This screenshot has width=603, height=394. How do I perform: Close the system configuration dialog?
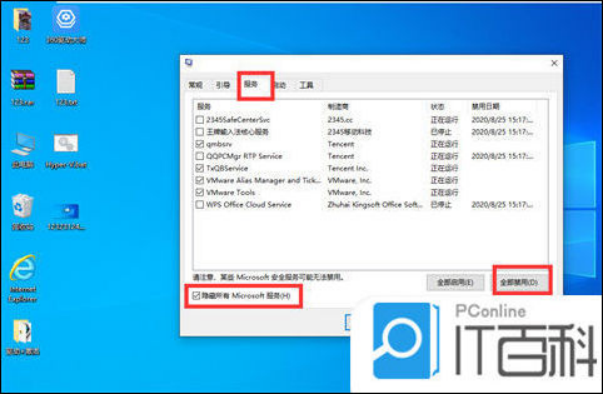point(554,63)
